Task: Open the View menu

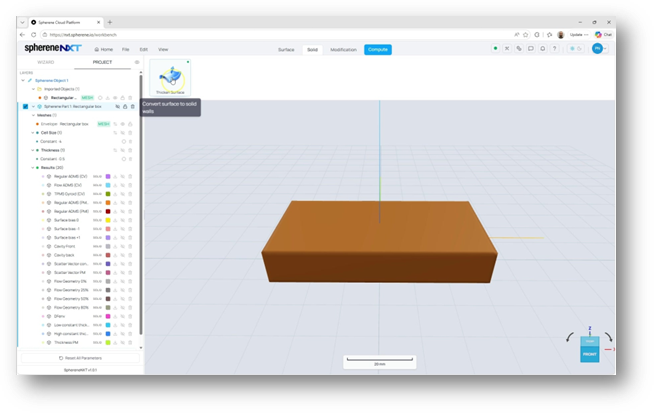Action: coord(163,49)
